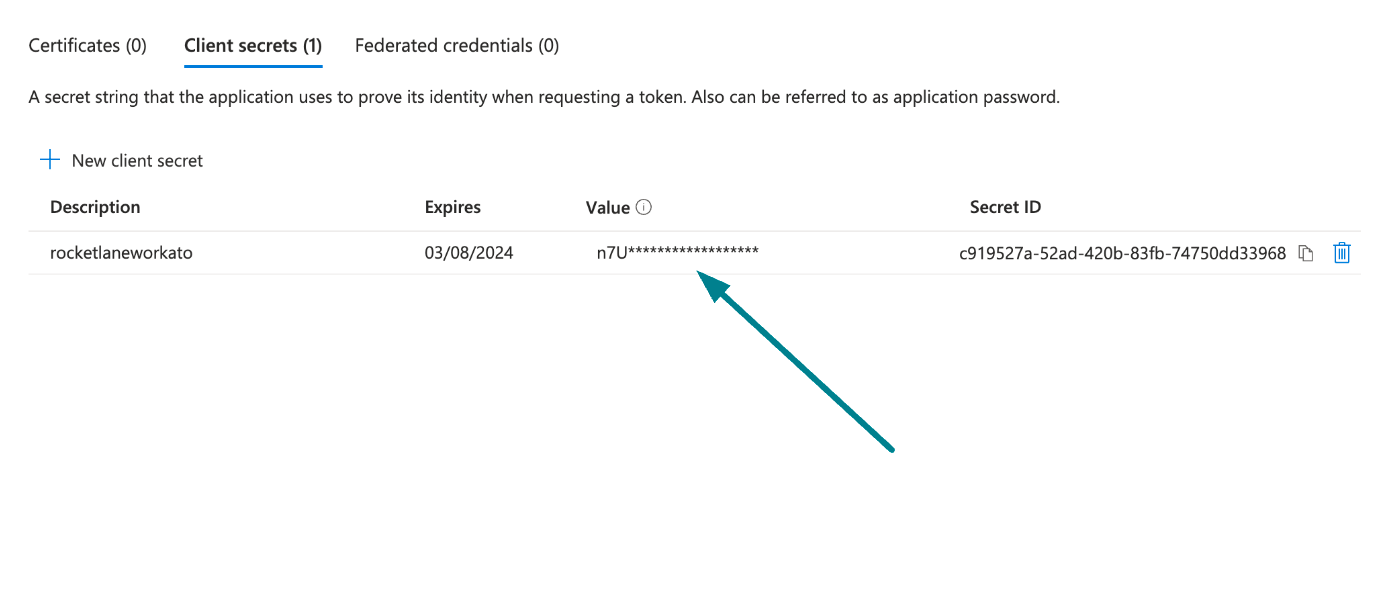Select the Secret ID text c919527a

click(x=1128, y=253)
